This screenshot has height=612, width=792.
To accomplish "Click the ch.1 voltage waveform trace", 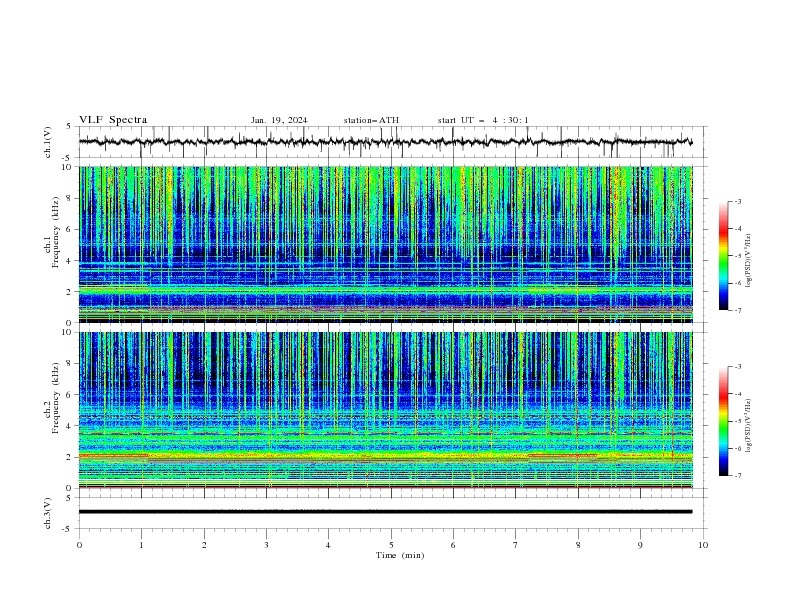I will 385,142.
